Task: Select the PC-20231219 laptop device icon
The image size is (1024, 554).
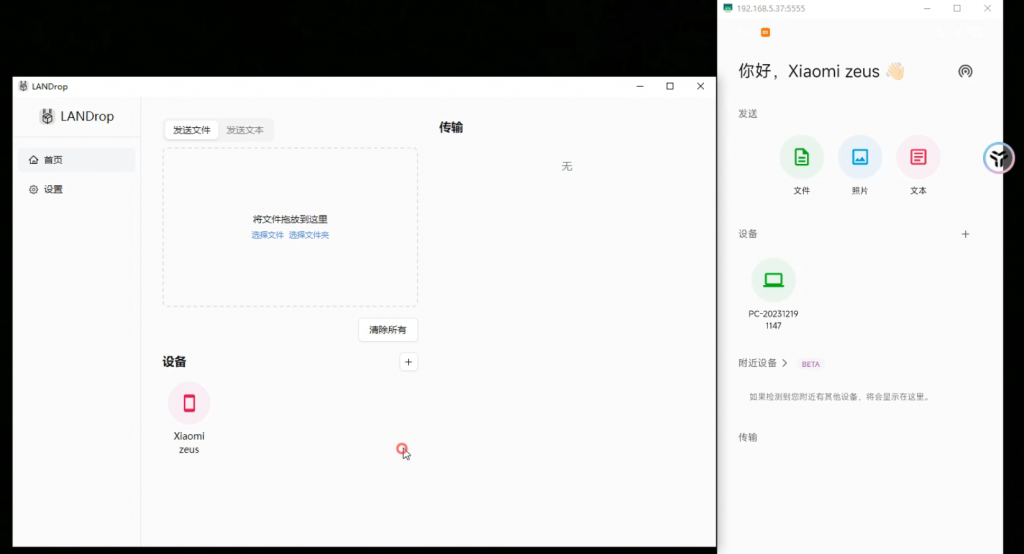Action: [773, 280]
